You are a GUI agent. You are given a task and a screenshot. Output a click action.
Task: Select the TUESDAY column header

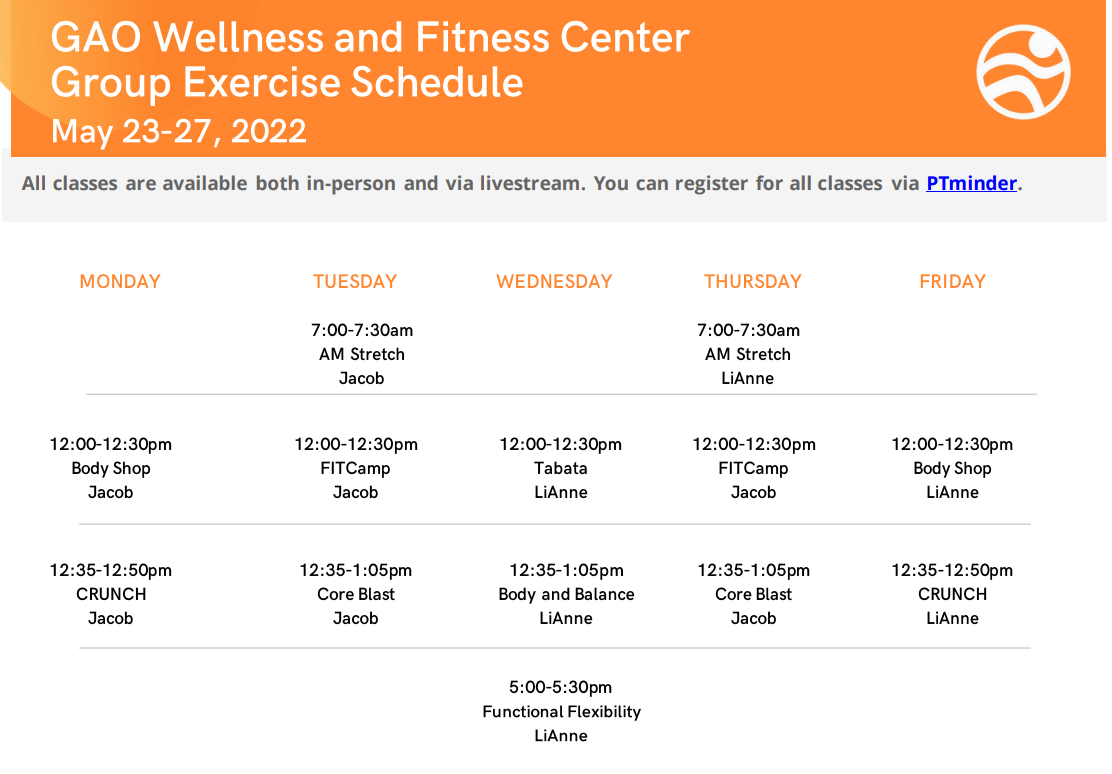pos(355,282)
